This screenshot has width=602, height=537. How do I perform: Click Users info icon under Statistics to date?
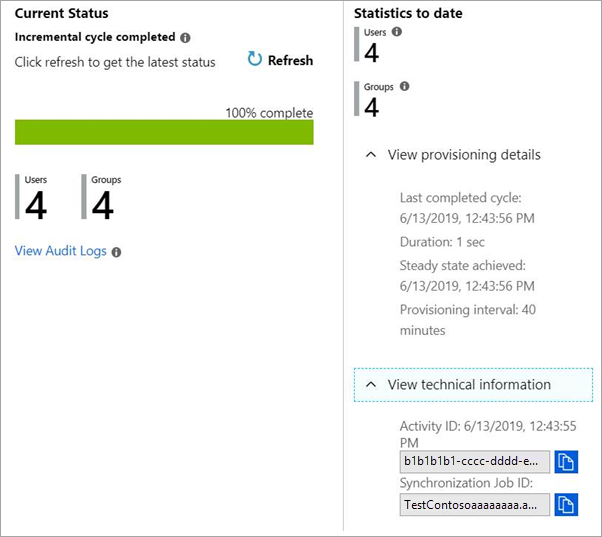[397, 32]
